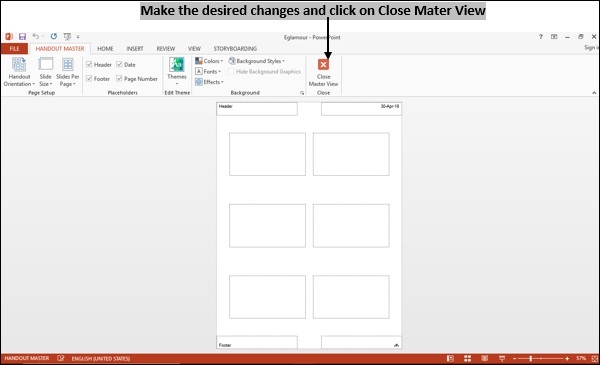Open the REVIEW tab

click(166, 49)
